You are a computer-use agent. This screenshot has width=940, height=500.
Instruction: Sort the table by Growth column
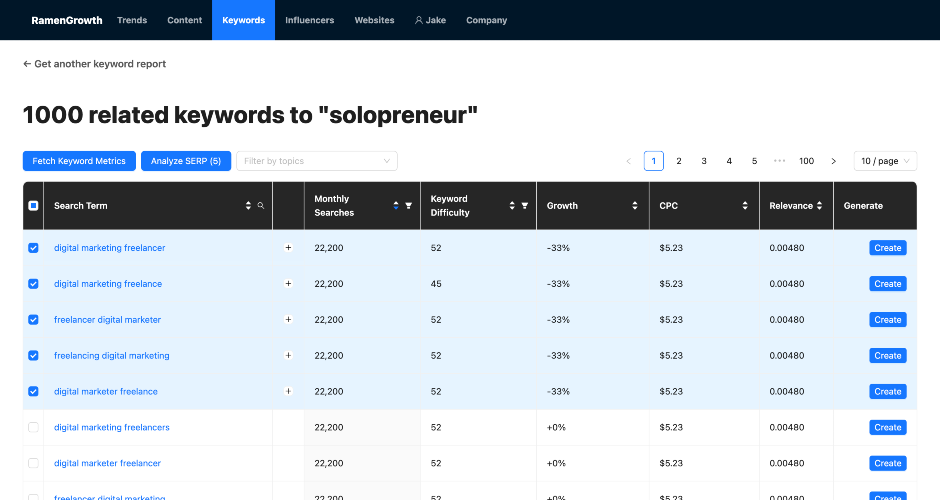(634, 206)
